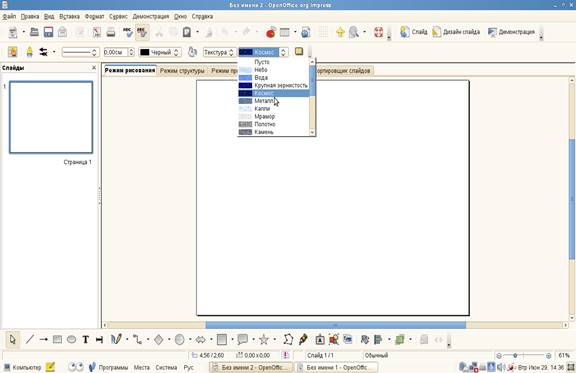Screen dimensions: 576x373
Task: Click the print document icon
Action: coord(111,32)
